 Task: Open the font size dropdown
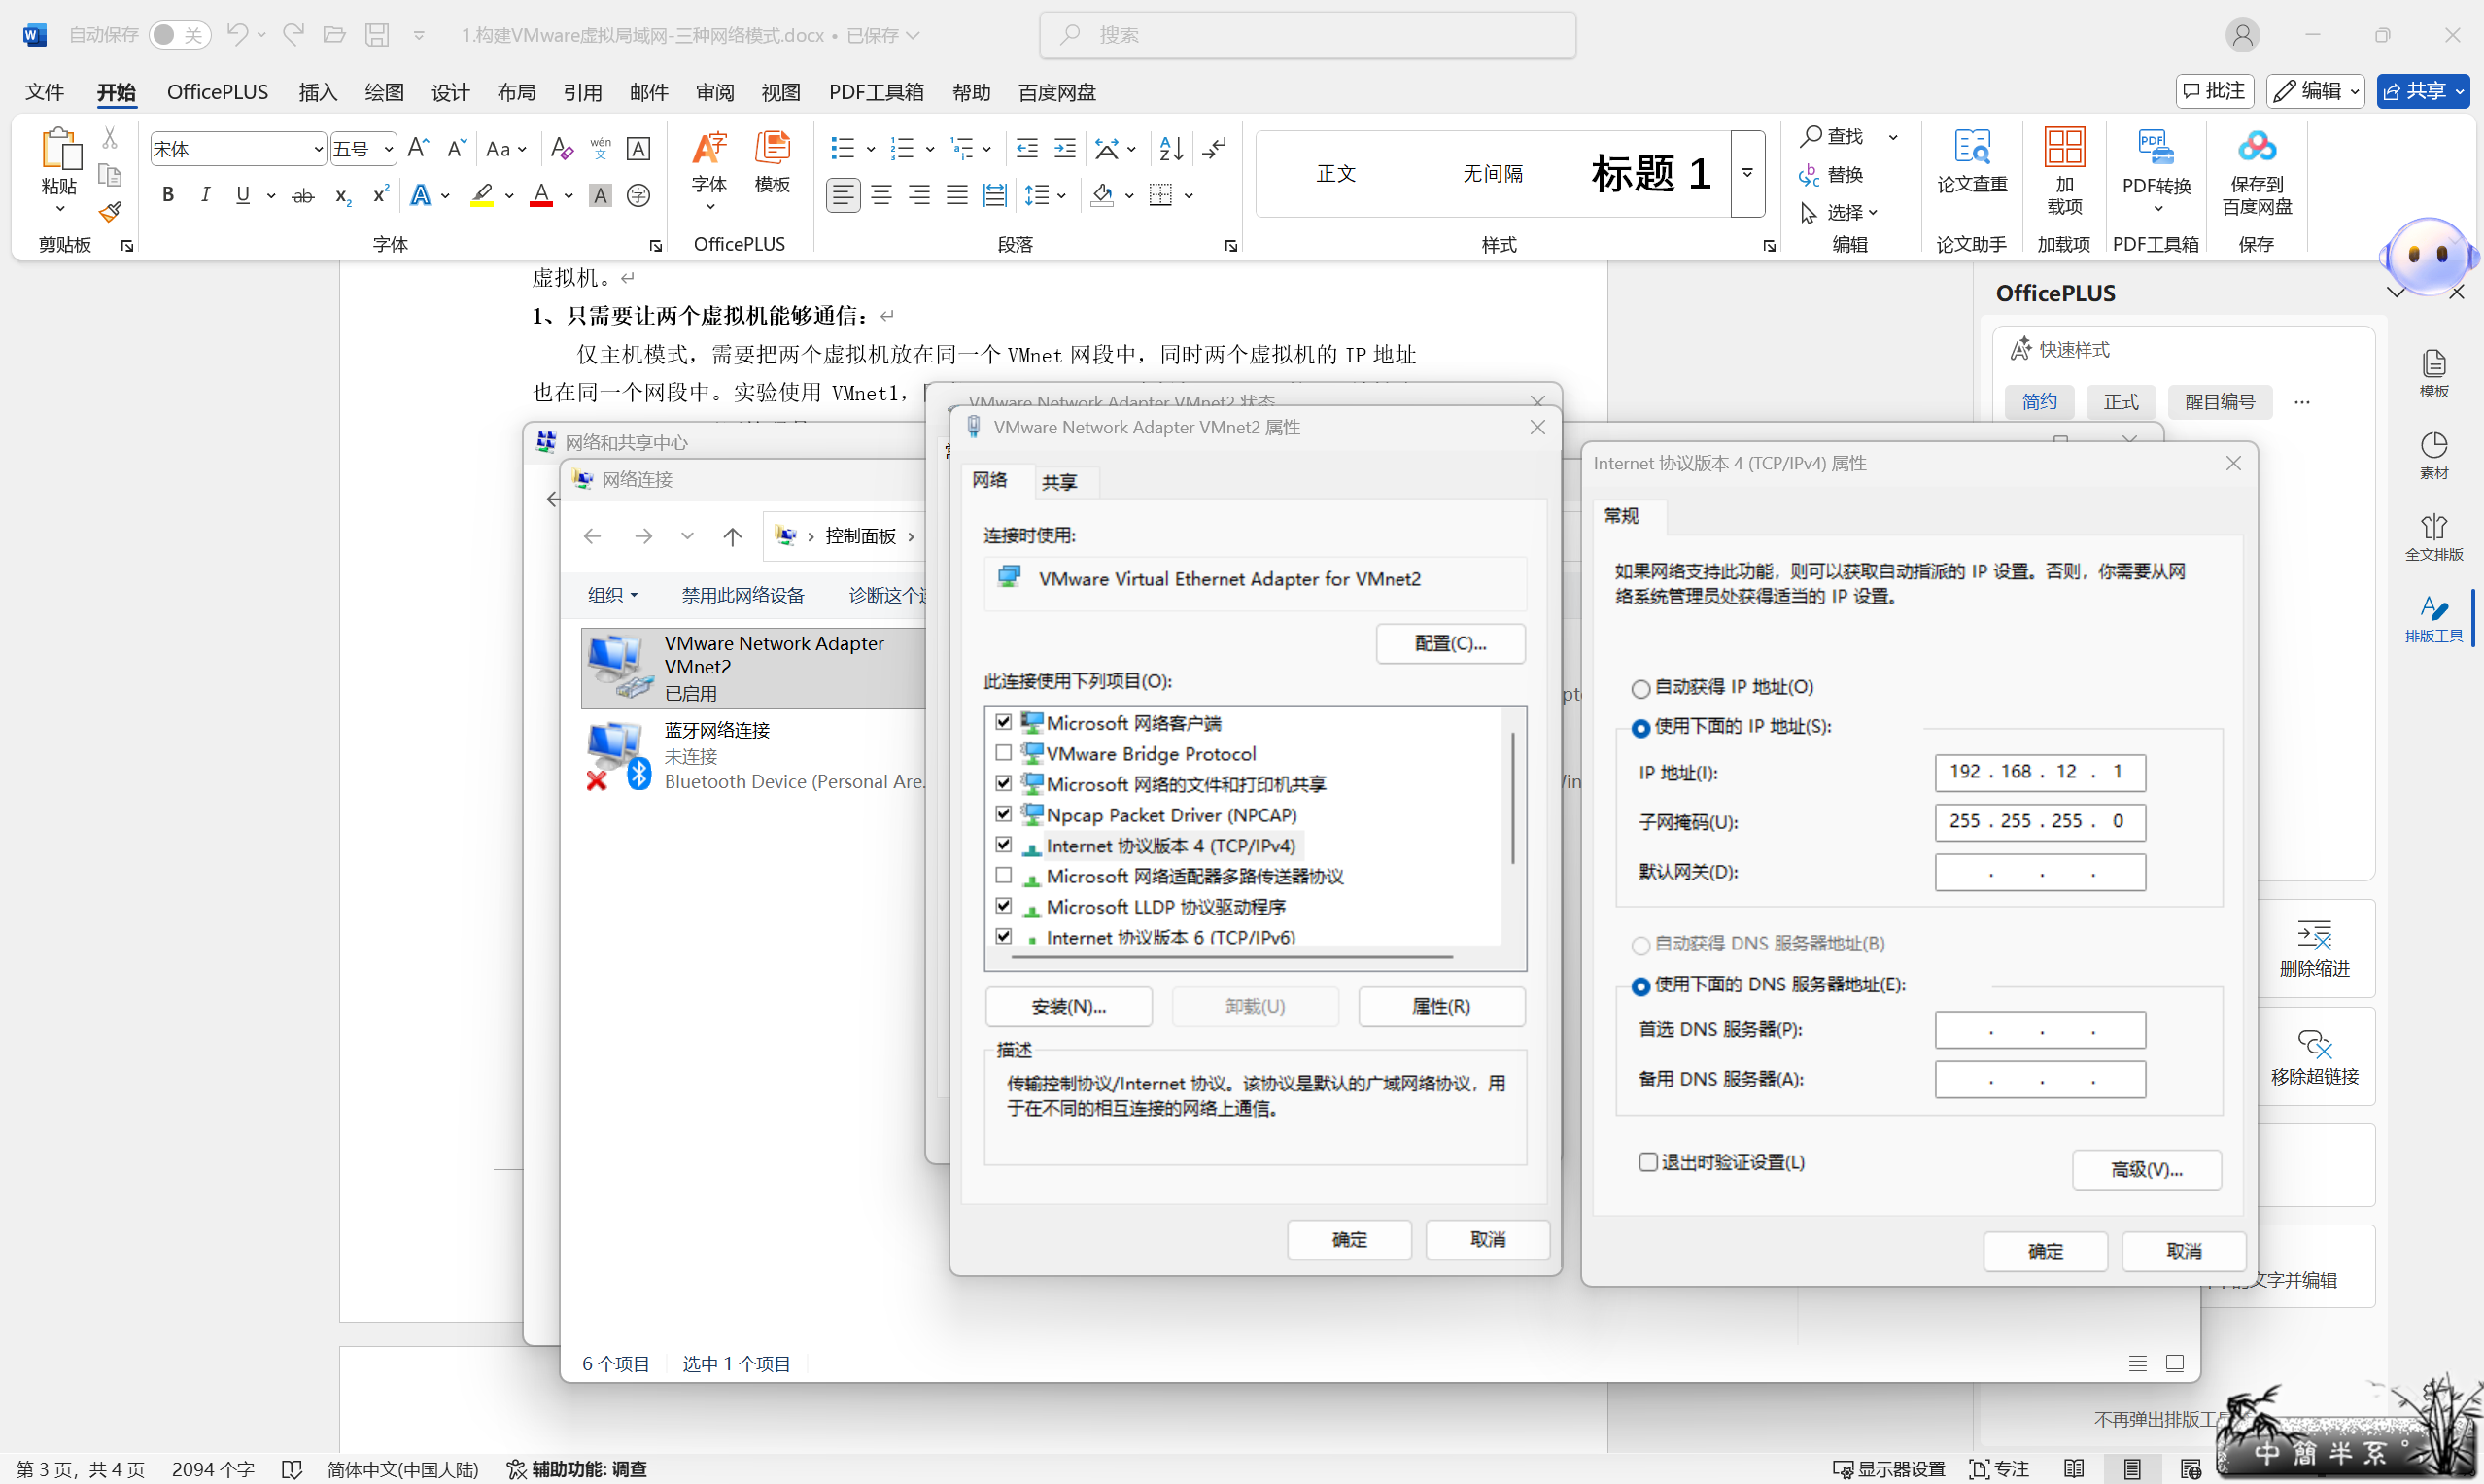[388, 148]
